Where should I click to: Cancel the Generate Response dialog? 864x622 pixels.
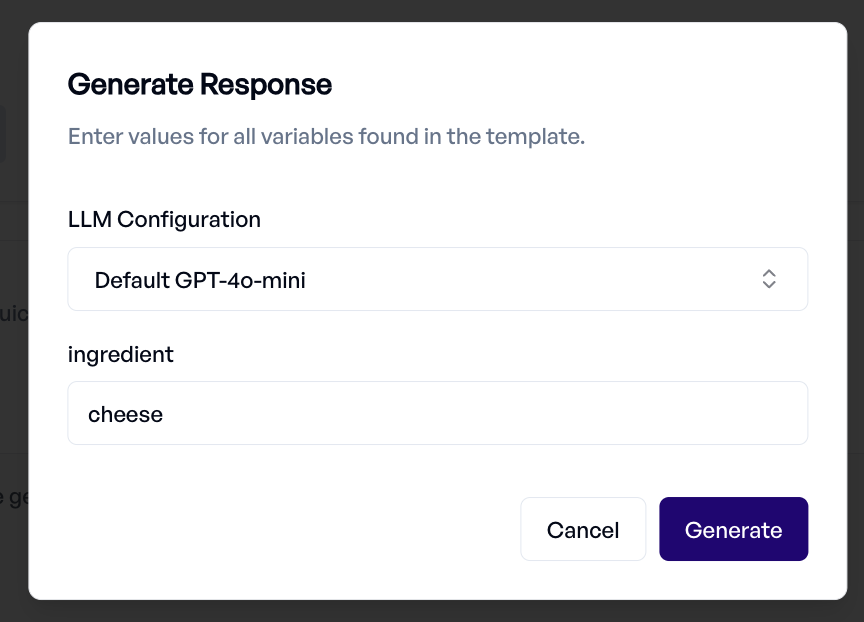pyautogui.click(x=583, y=529)
